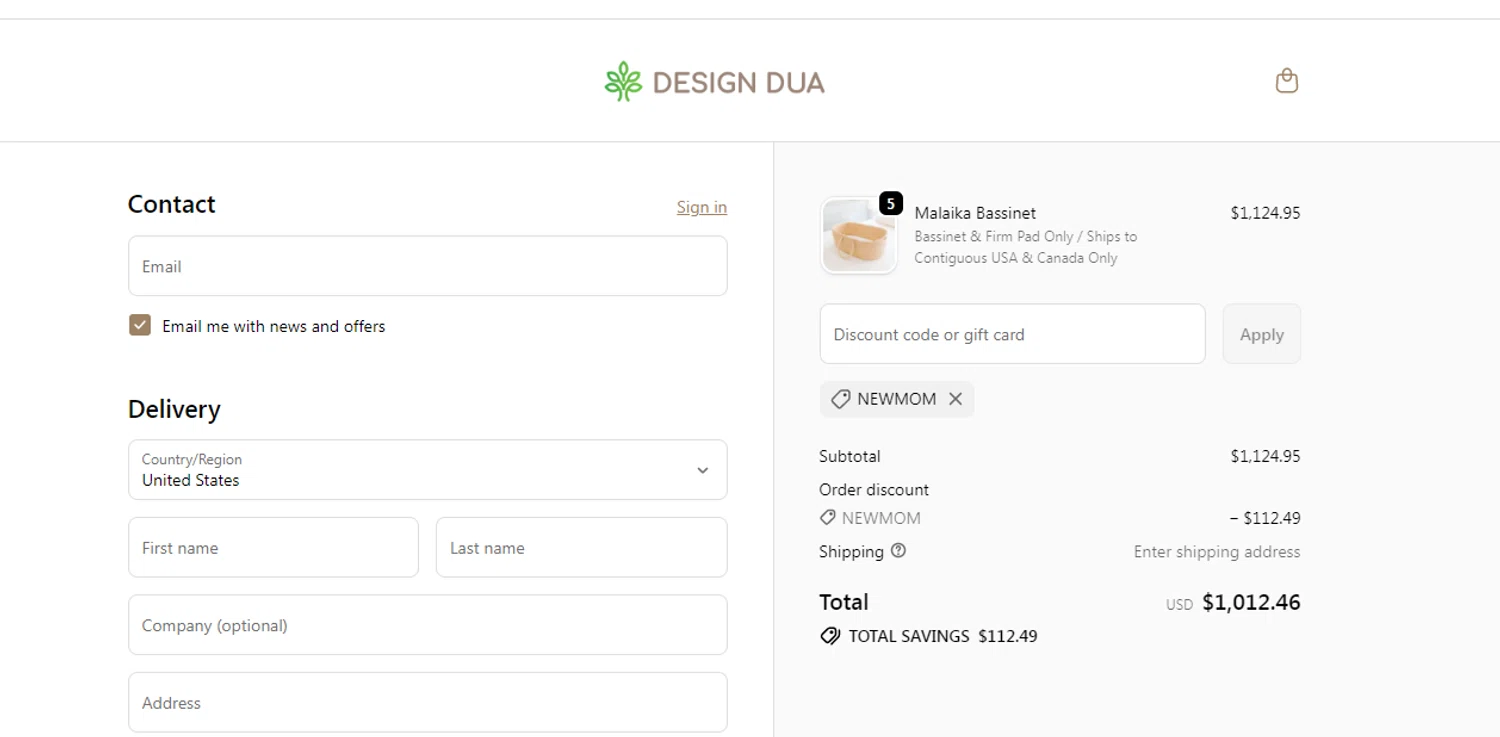
Task: Click the tag icon in NEWMOM chip
Action: 841,399
